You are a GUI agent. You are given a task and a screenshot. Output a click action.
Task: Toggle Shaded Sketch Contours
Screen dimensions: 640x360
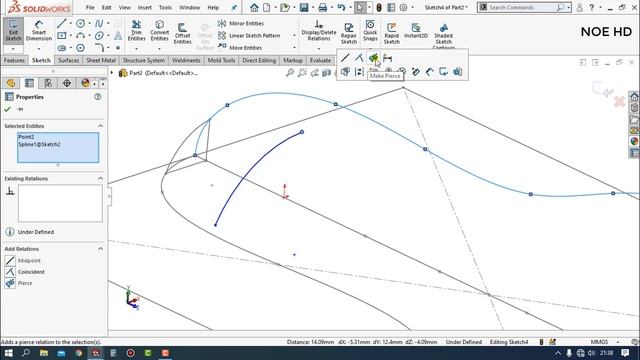(443, 36)
